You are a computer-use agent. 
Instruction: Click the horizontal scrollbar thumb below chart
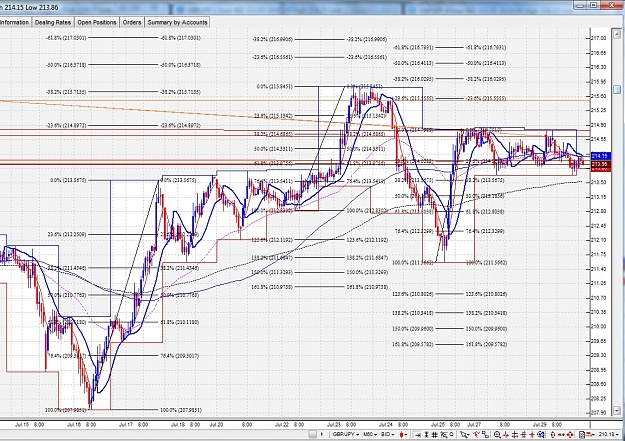pos(313,434)
